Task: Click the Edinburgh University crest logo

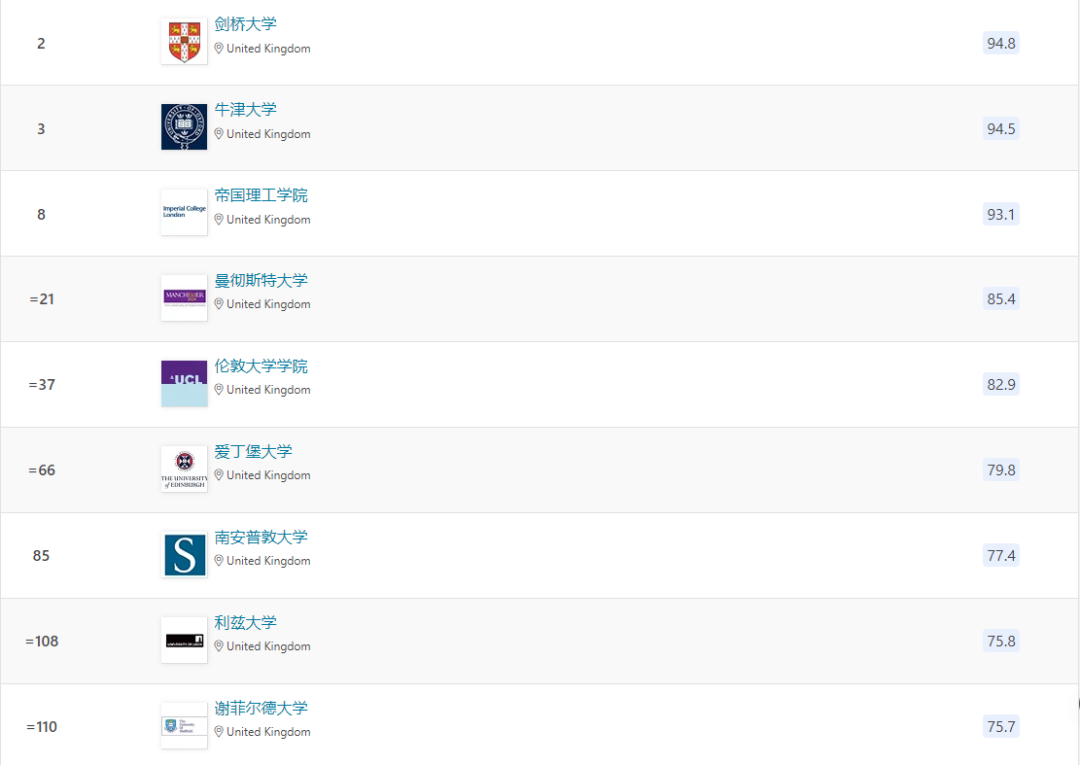Action: pyautogui.click(x=183, y=468)
